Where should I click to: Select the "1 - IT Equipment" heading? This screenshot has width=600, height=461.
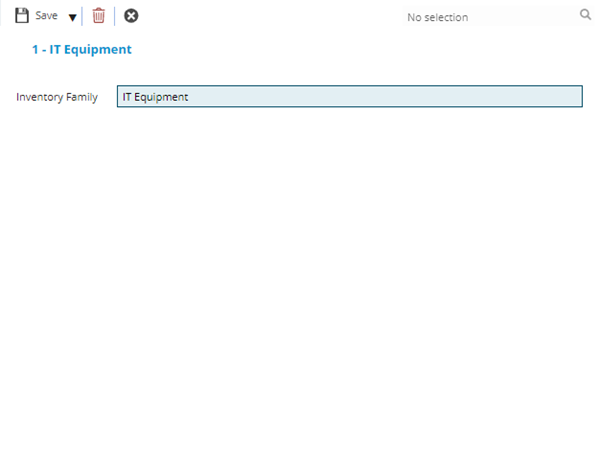pos(81,49)
